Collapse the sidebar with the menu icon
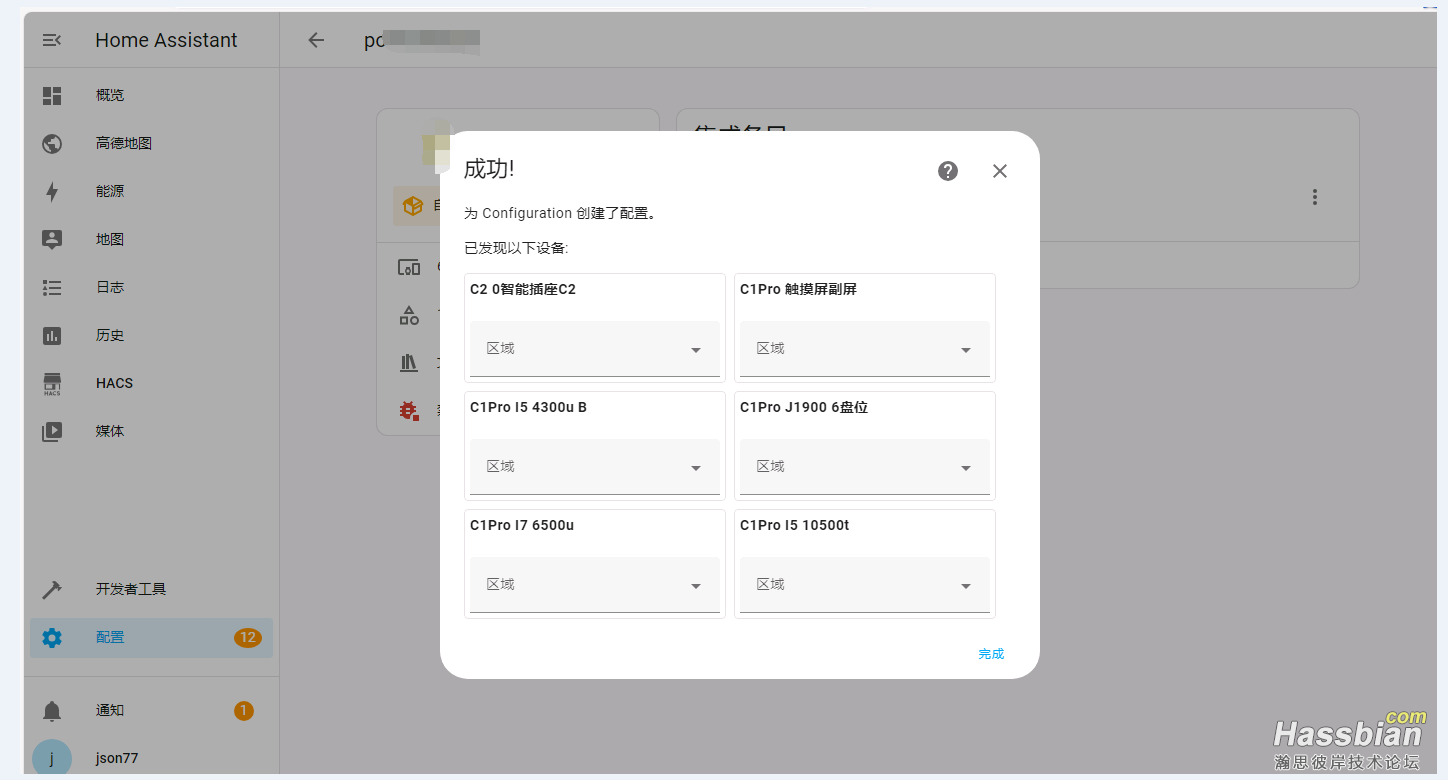 (x=52, y=40)
